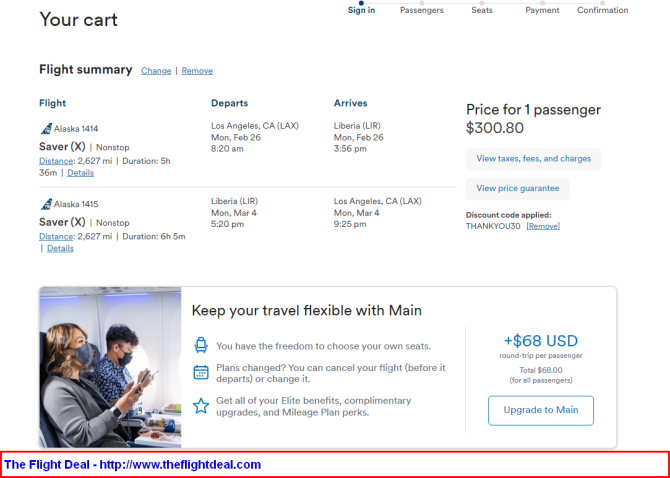Select the Confirmation progress step
Viewport: 670px width, 478px height.
pyautogui.click(x=602, y=10)
